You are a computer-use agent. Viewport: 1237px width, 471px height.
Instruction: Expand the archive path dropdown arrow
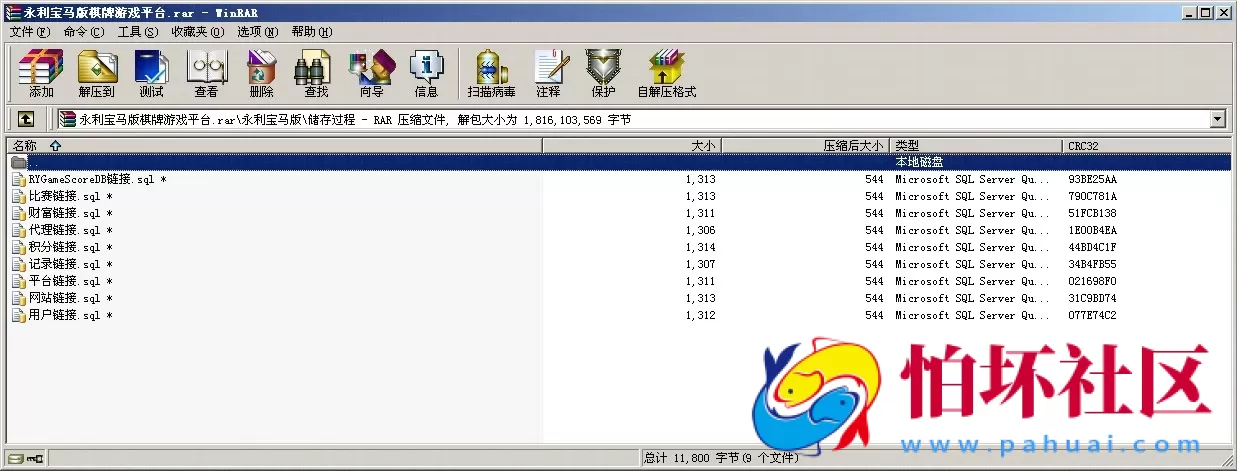coord(1217,119)
